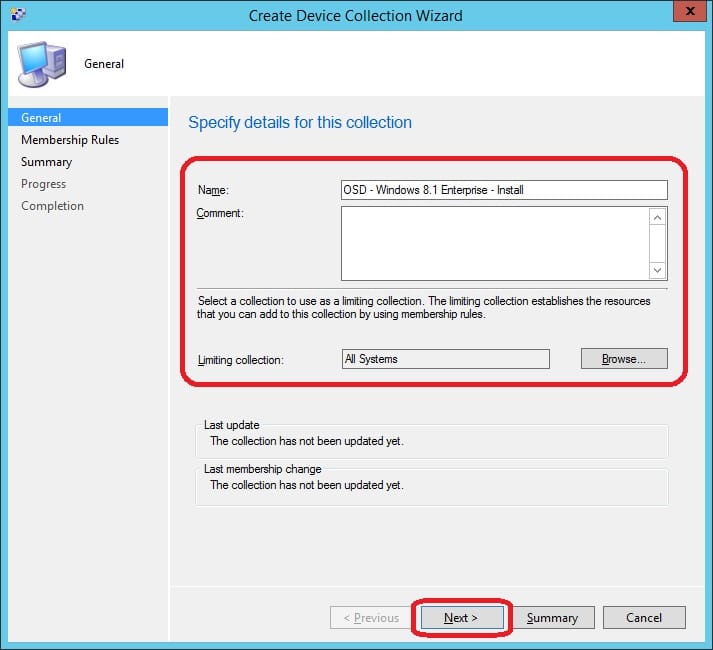The height and width of the screenshot is (650, 713).
Task: Open the Membership Rules step
Action: 70,140
